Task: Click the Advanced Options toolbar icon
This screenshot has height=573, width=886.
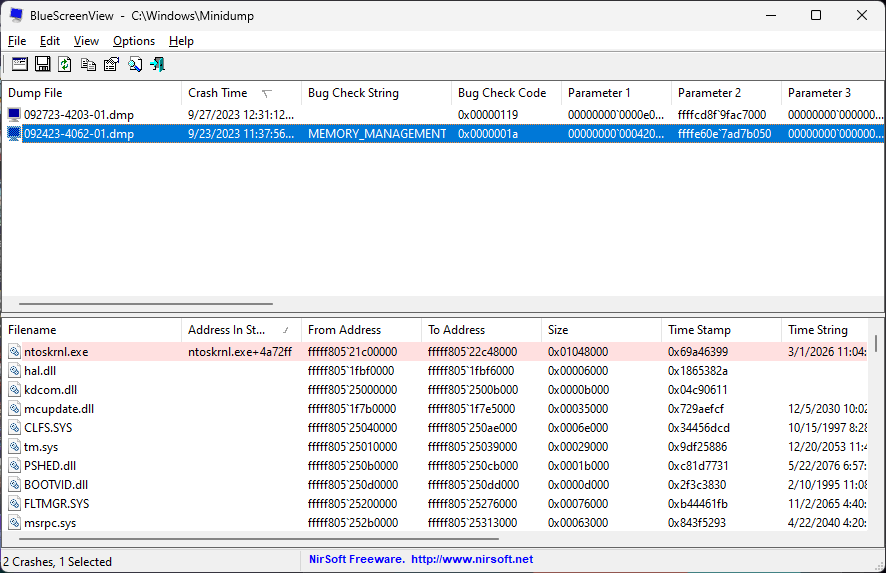Action: pyautogui.click(x=19, y=64)
